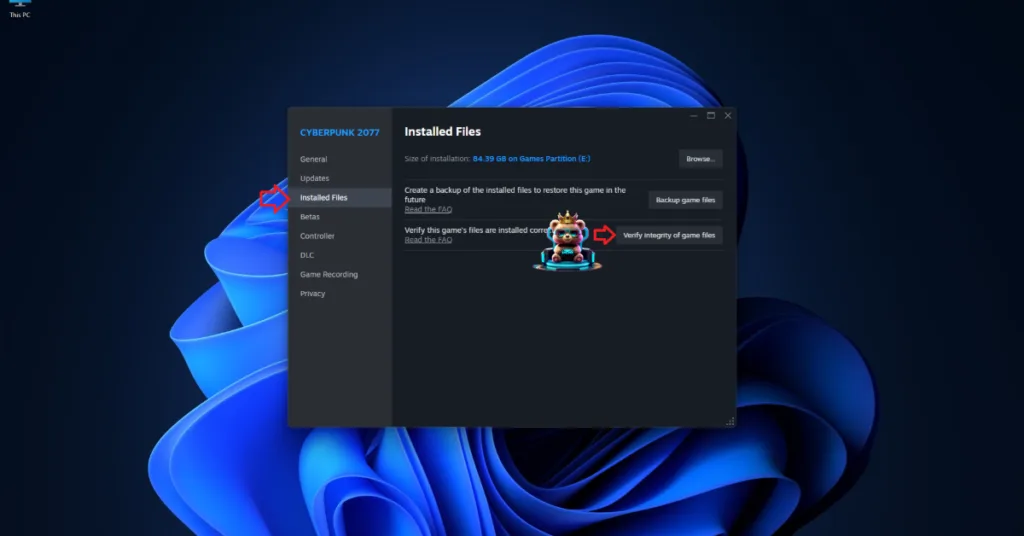Viewport: 1024px width, 536px height.
Task: Click the Browse... button
Action: point(700,159)
